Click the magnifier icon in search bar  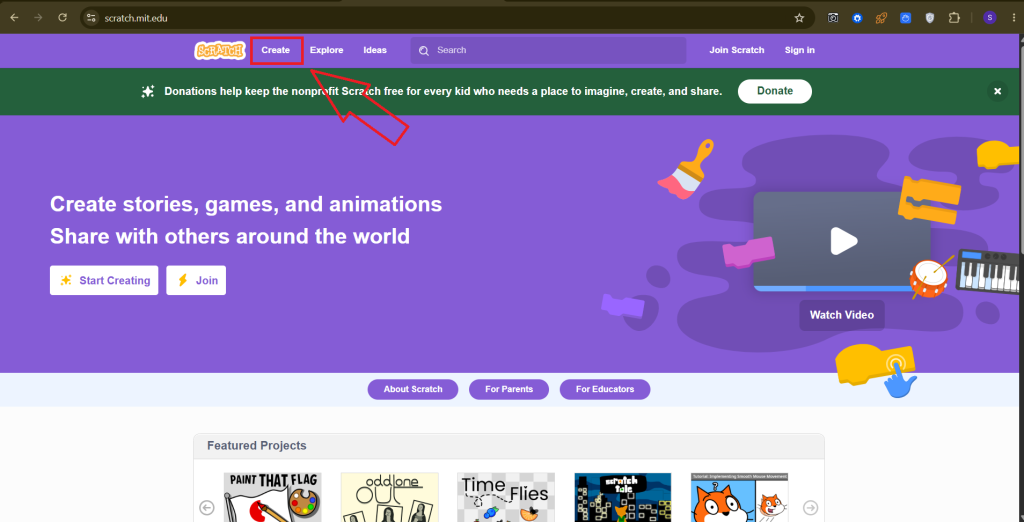coord(424,50)
